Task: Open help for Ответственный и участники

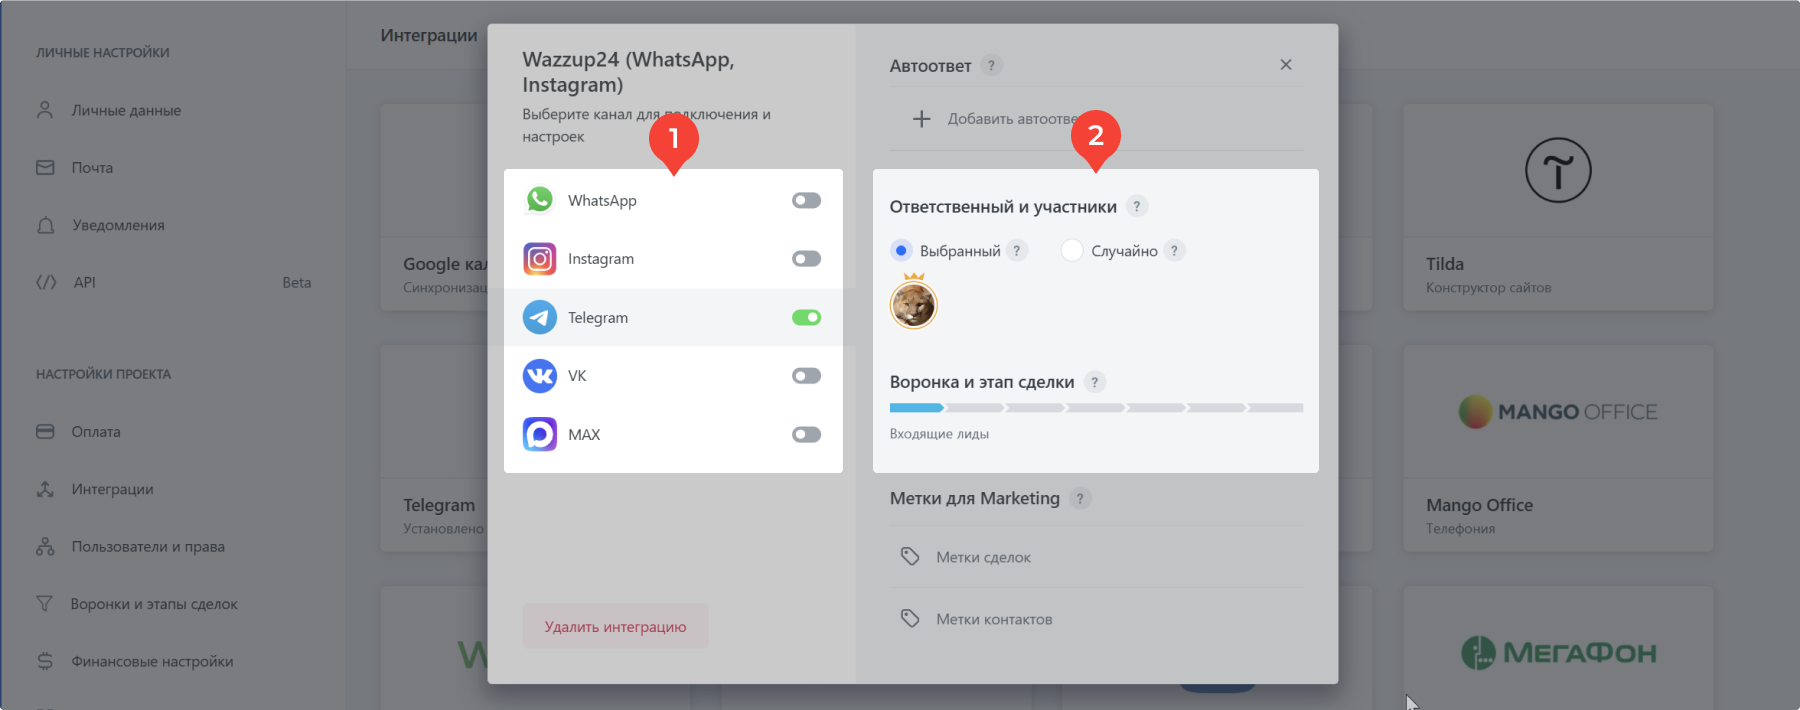Action: click(1136, 206)
